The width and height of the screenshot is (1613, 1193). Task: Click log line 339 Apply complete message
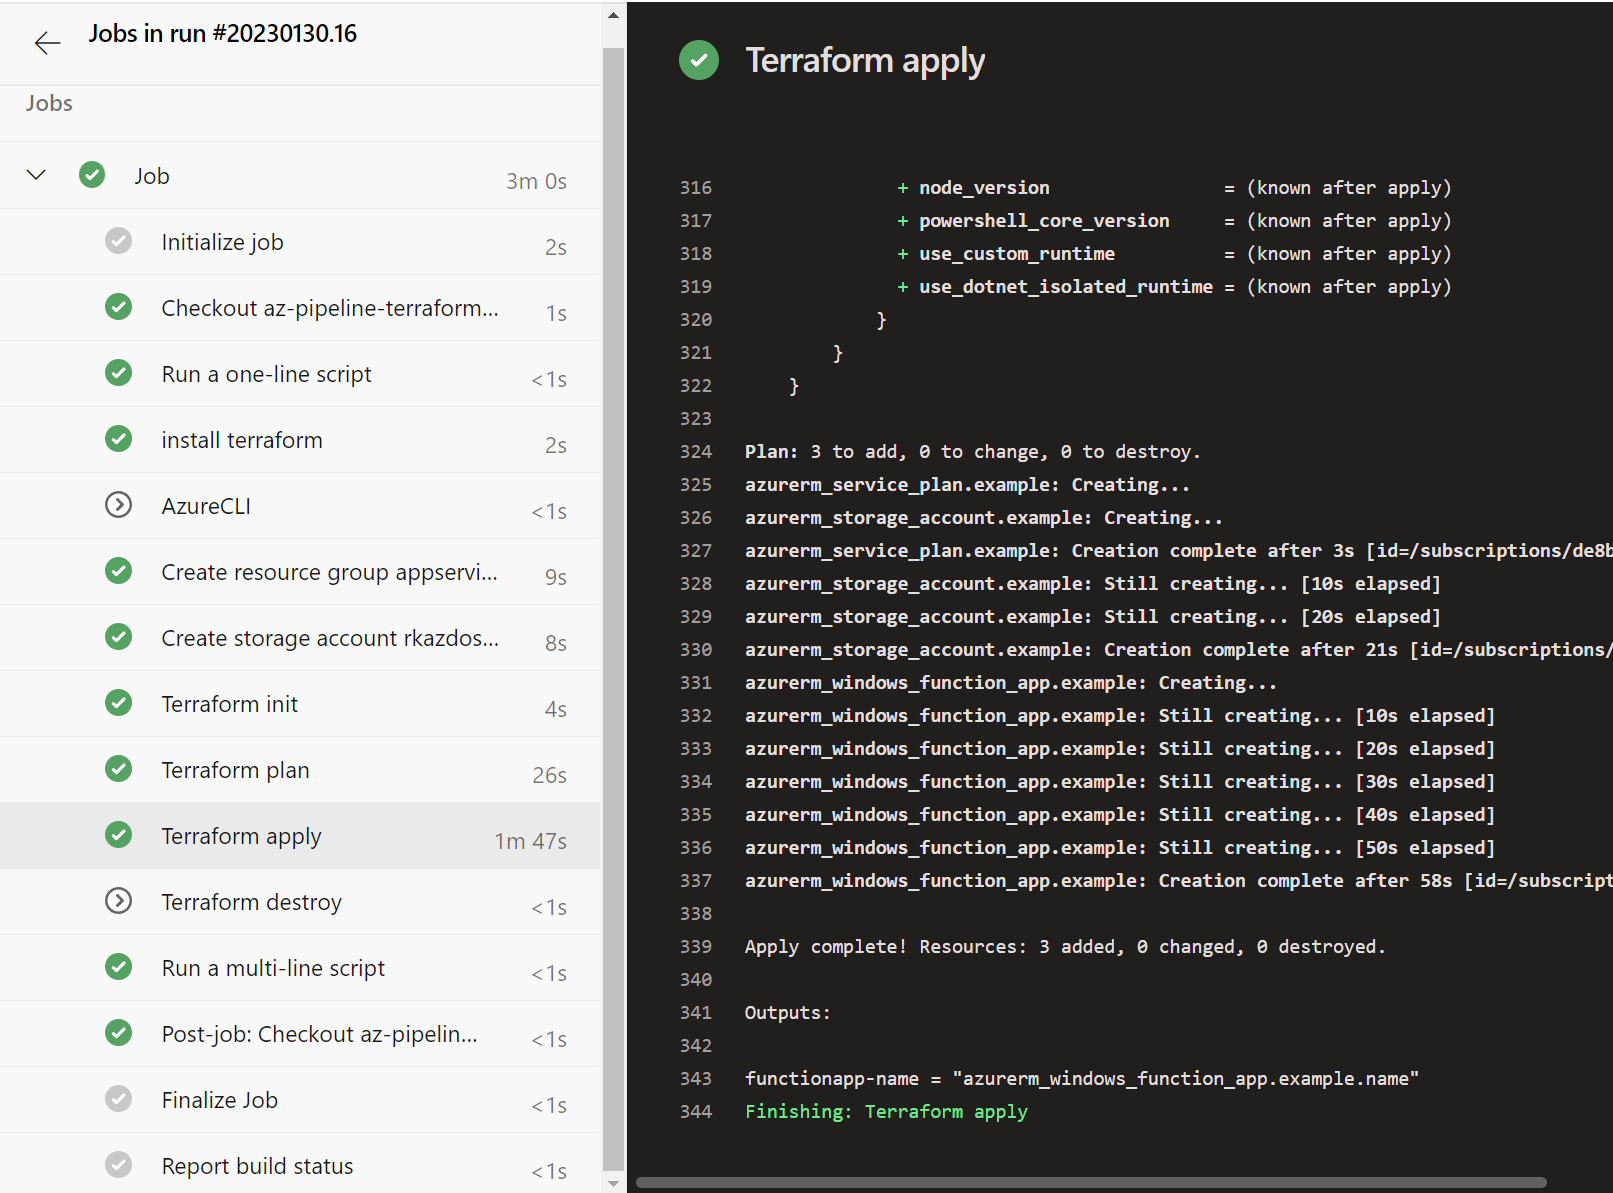(x=1064, y=946)
